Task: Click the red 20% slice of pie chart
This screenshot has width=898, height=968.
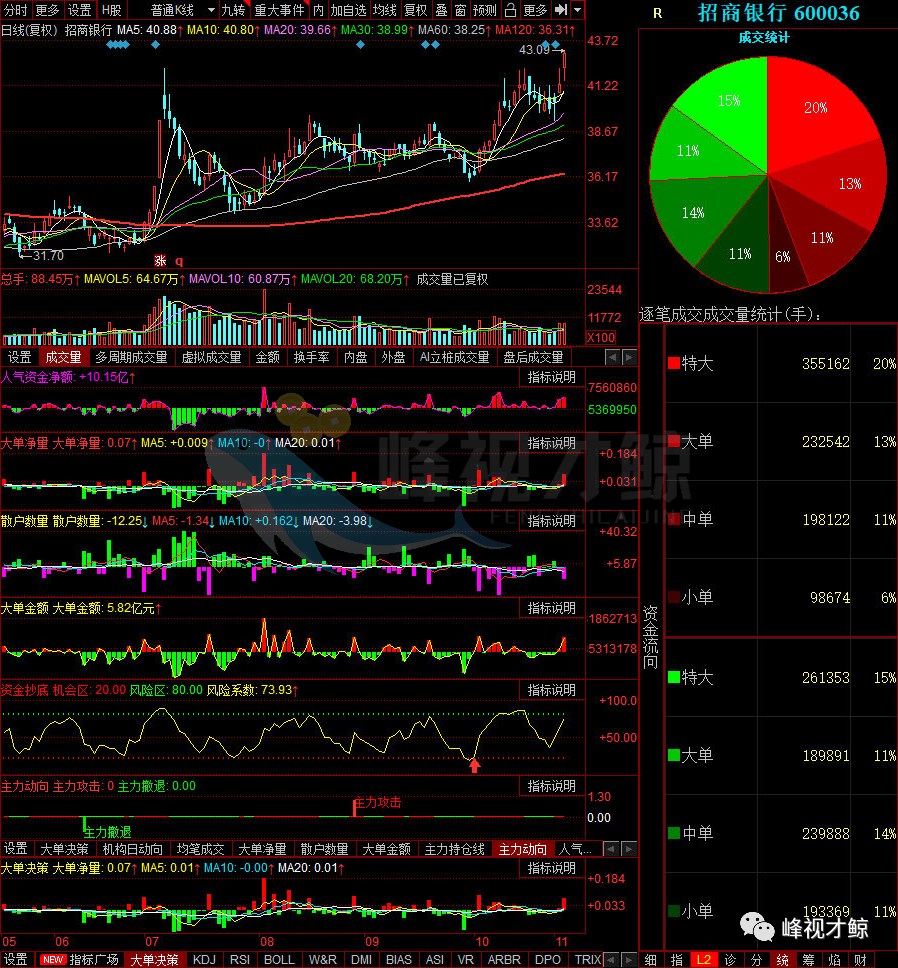Action: tap(816, 108)
